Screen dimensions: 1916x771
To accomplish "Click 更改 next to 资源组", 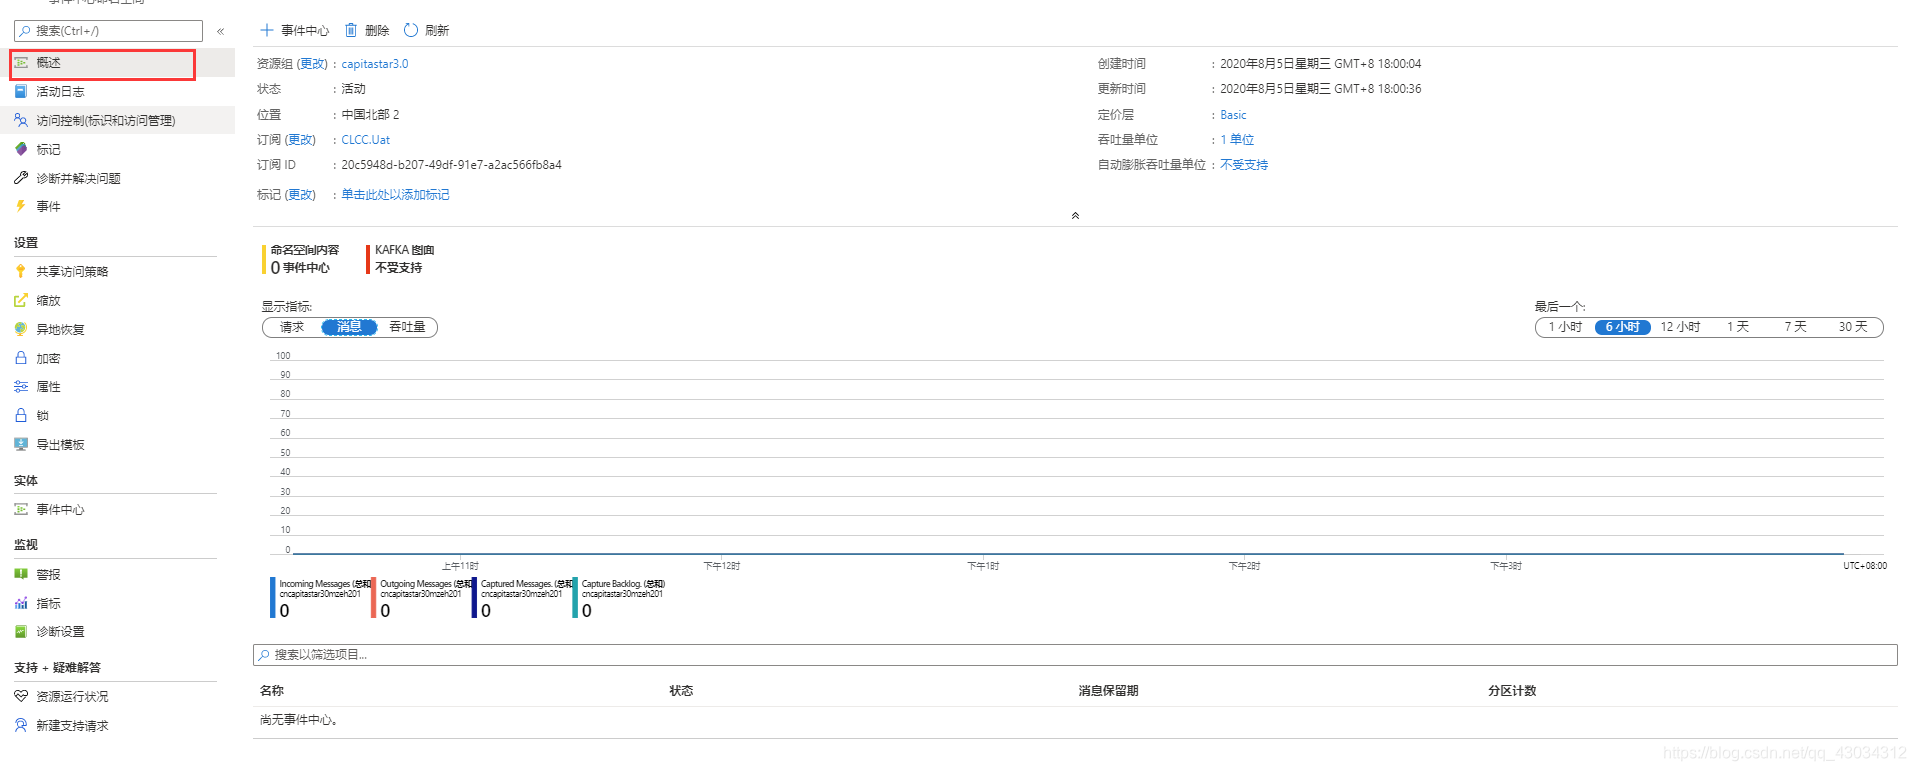I will 312,64.
